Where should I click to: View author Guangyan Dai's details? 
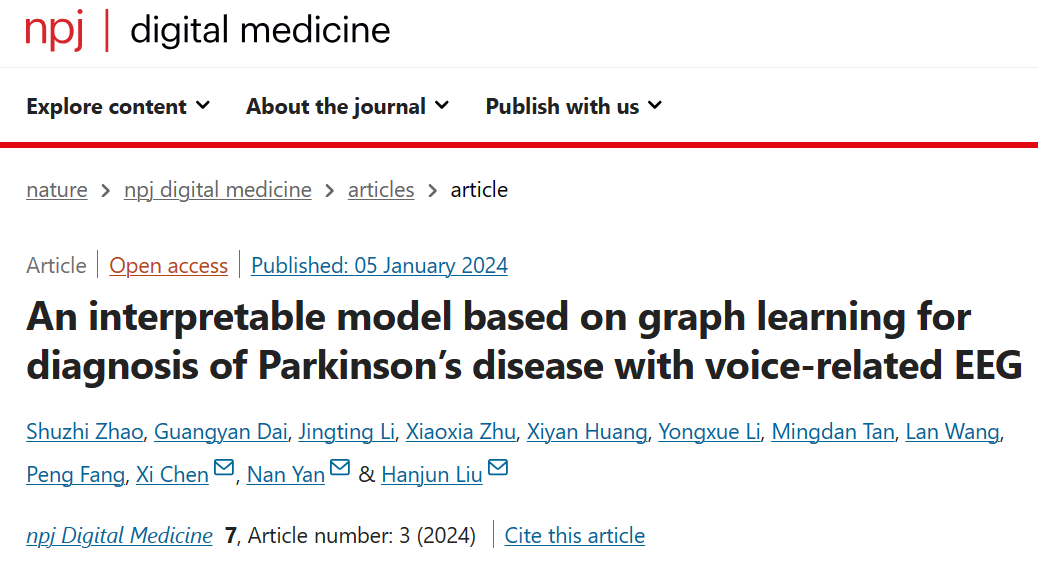click(x=223, y=432)
